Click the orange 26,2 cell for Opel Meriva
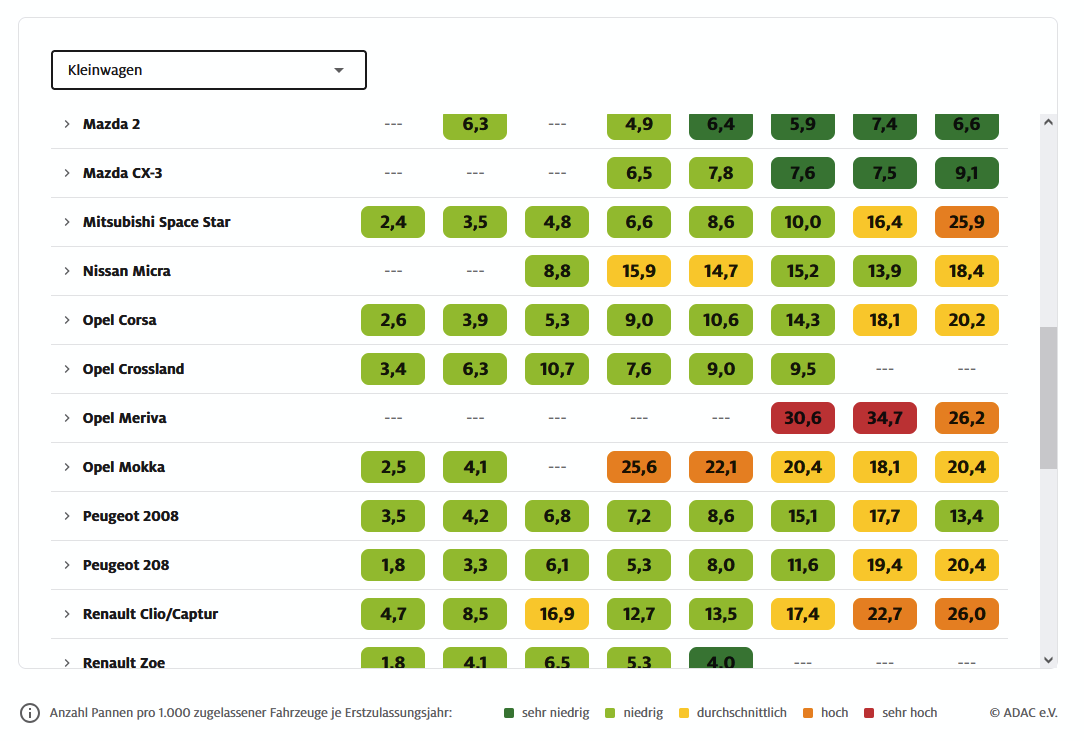Image resolution: width=1084 pixels, height=741 pixels. pos(966,418)
